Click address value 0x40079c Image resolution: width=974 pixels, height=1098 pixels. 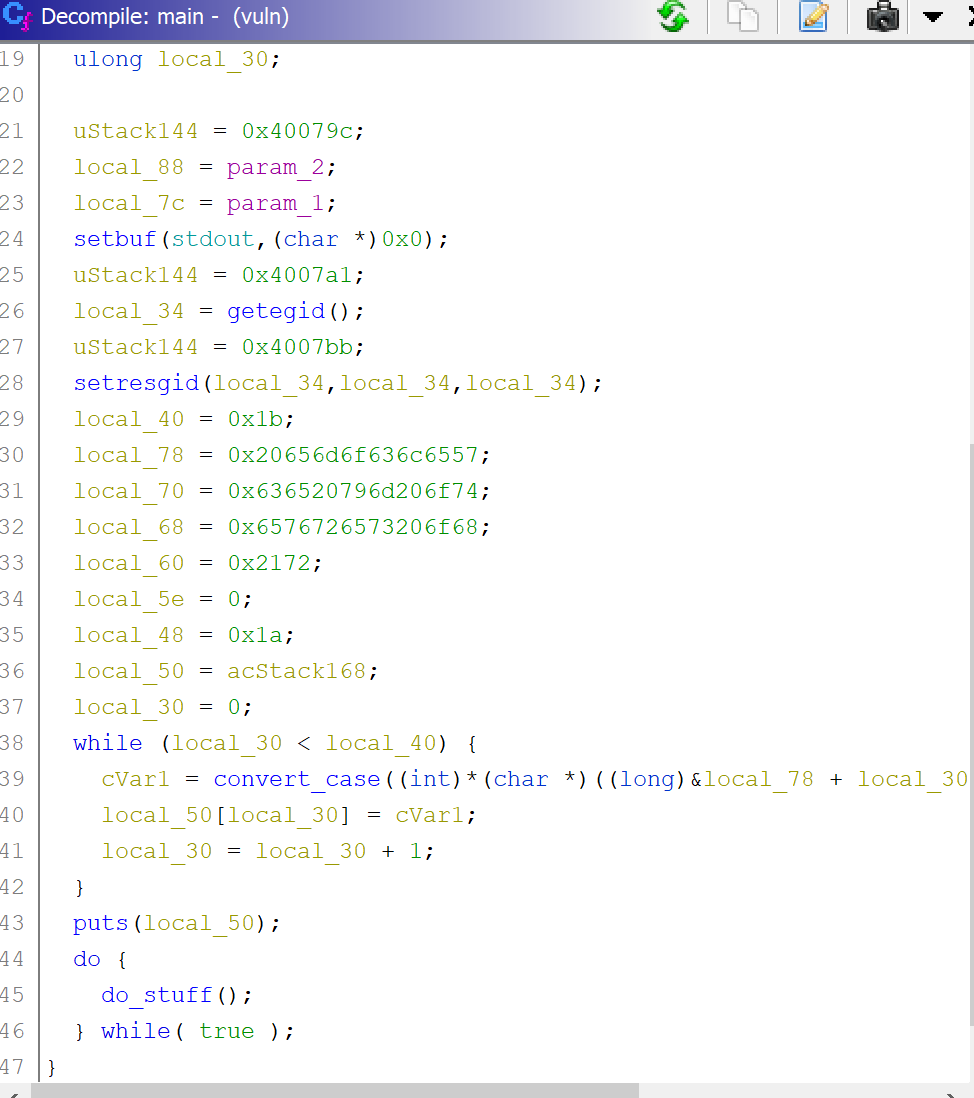pyautogui.click(x=297, y=131)
